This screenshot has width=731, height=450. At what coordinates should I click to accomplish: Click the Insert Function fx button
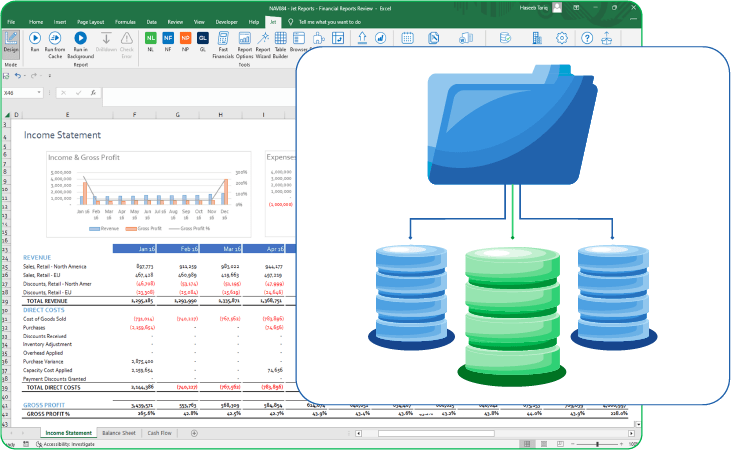tap(93, 93)
